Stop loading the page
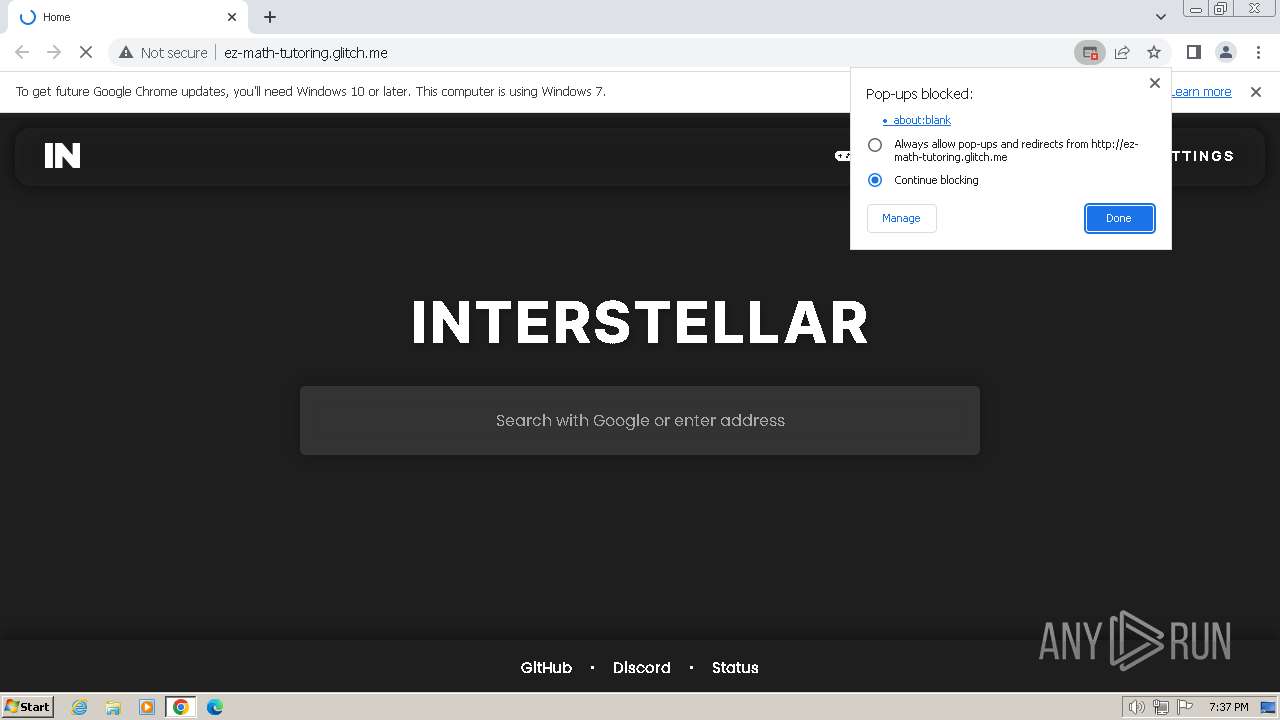 pos(86,53)
